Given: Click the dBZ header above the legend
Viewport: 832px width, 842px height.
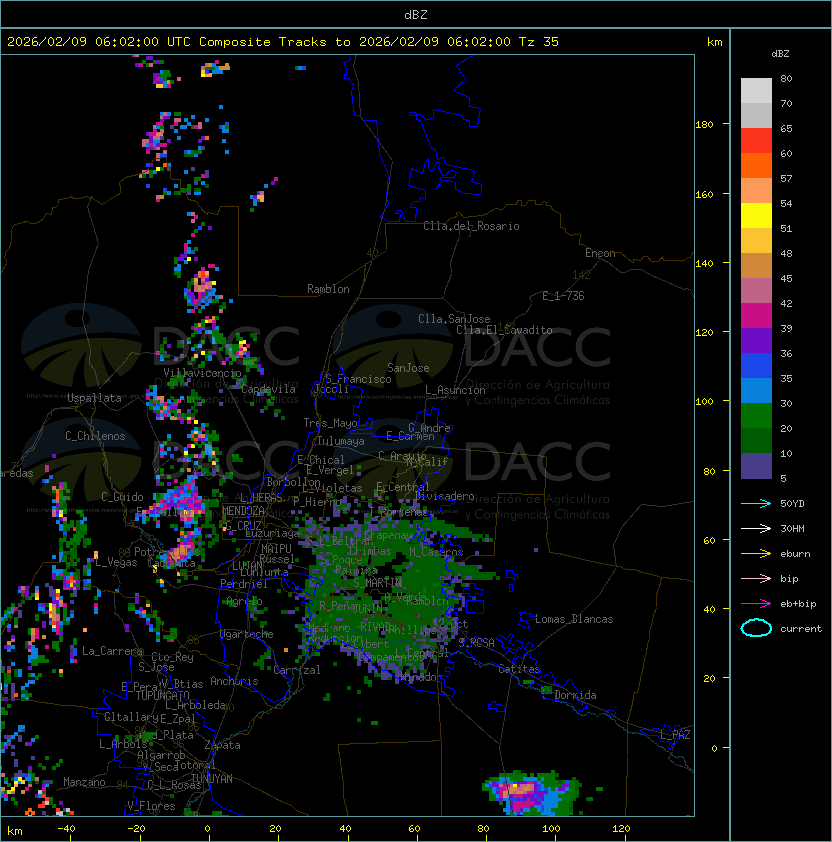Looking at the screenshot, I should click(780, 54).
